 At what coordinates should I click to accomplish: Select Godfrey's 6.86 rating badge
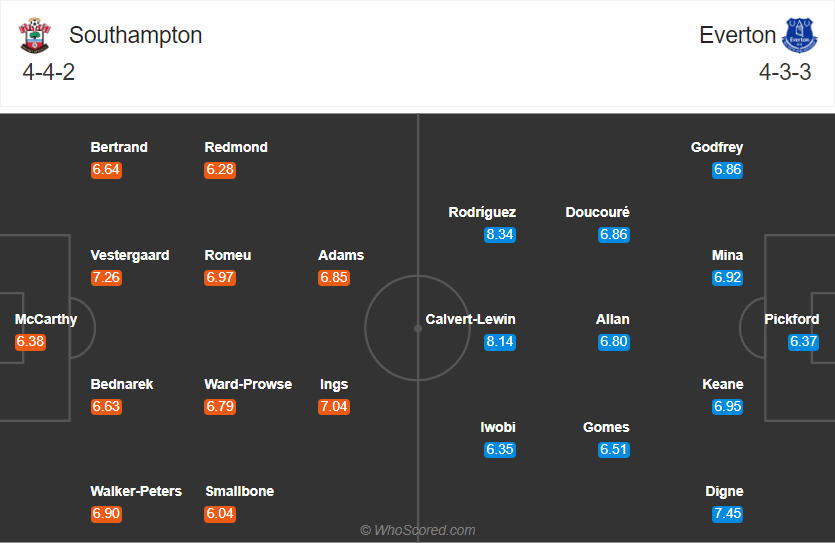(728, 170)
